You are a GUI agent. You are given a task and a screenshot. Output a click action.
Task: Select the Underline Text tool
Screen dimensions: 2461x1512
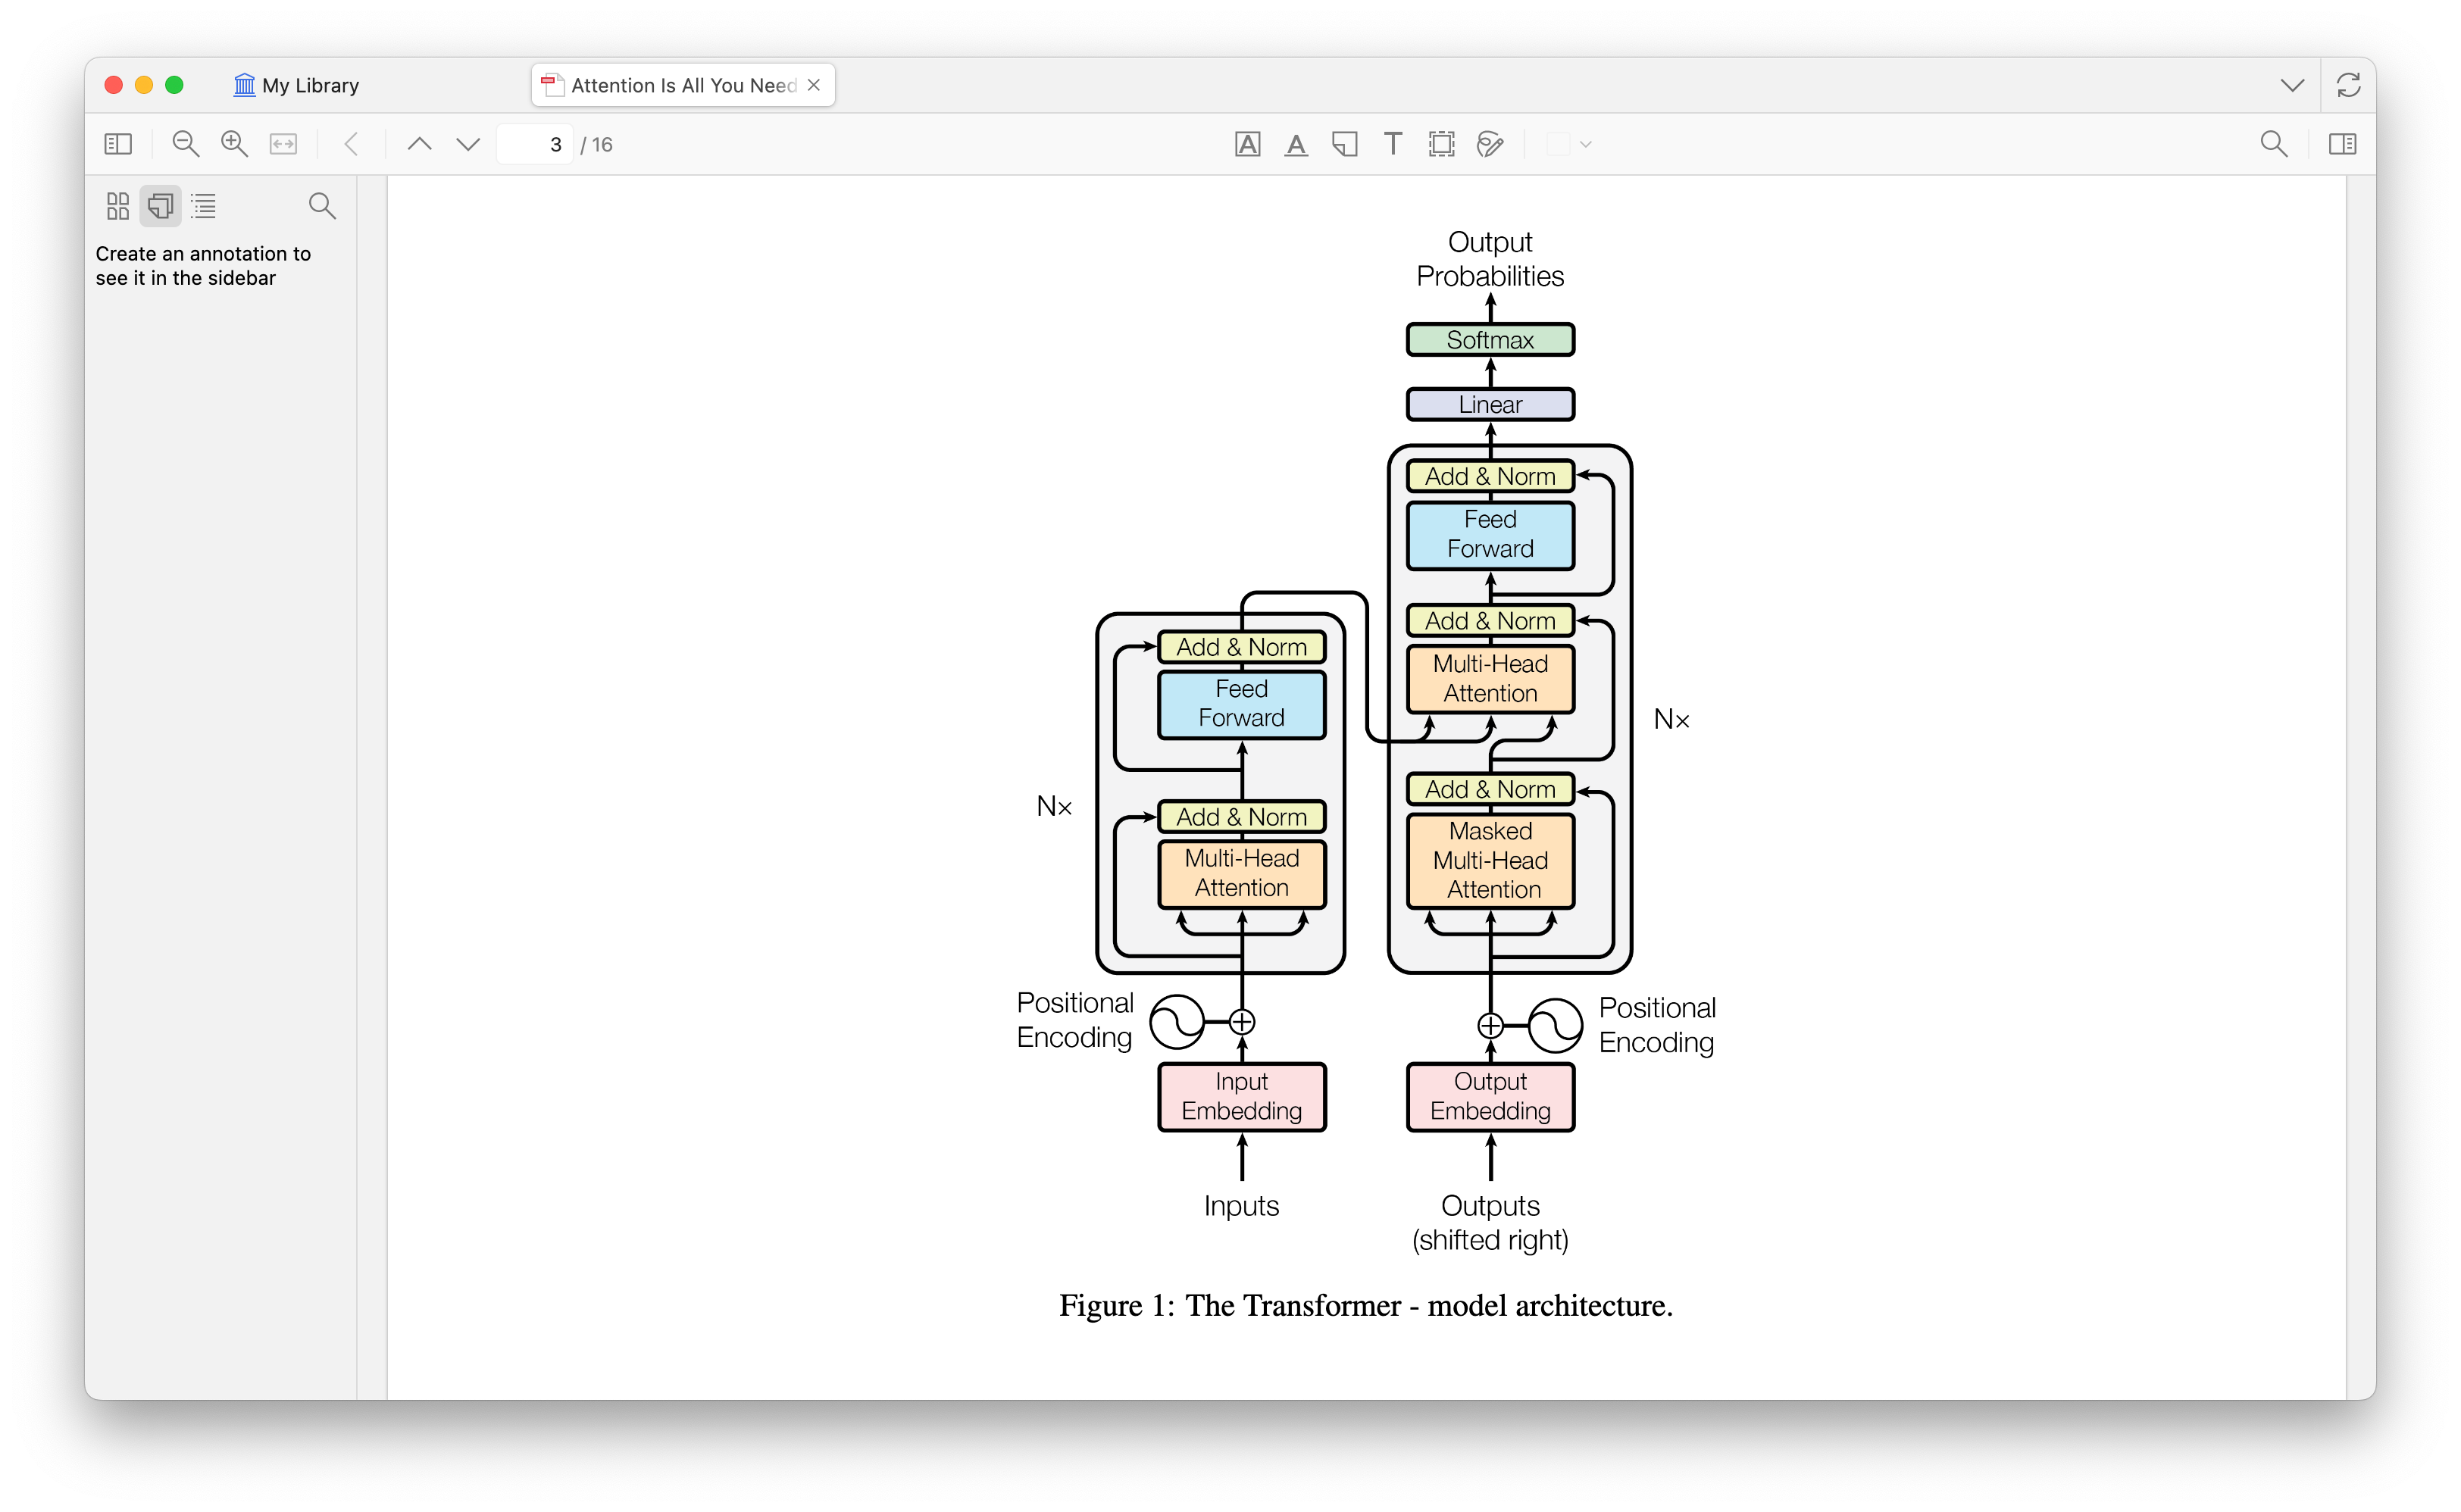[x=1296, y=144]
